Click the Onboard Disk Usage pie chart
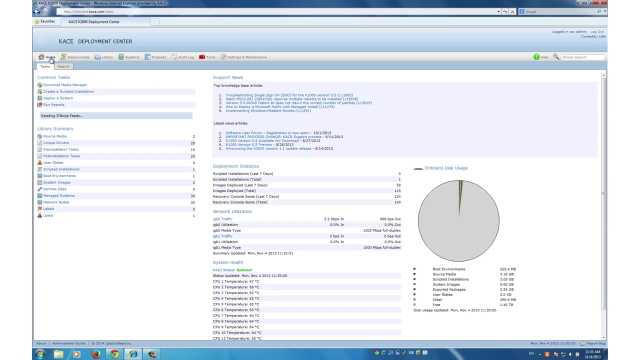Viewport: 640px width, 360px height. [458, 221]
